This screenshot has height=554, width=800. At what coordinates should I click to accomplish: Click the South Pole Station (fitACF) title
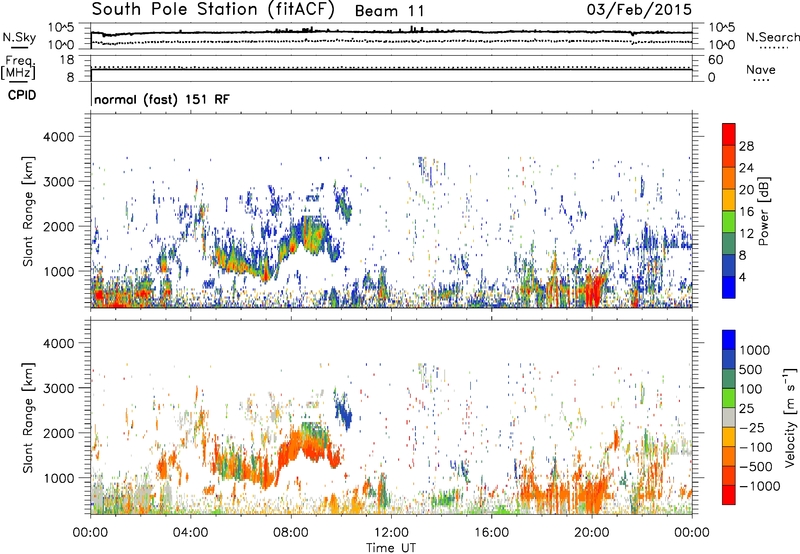[213, 9]
